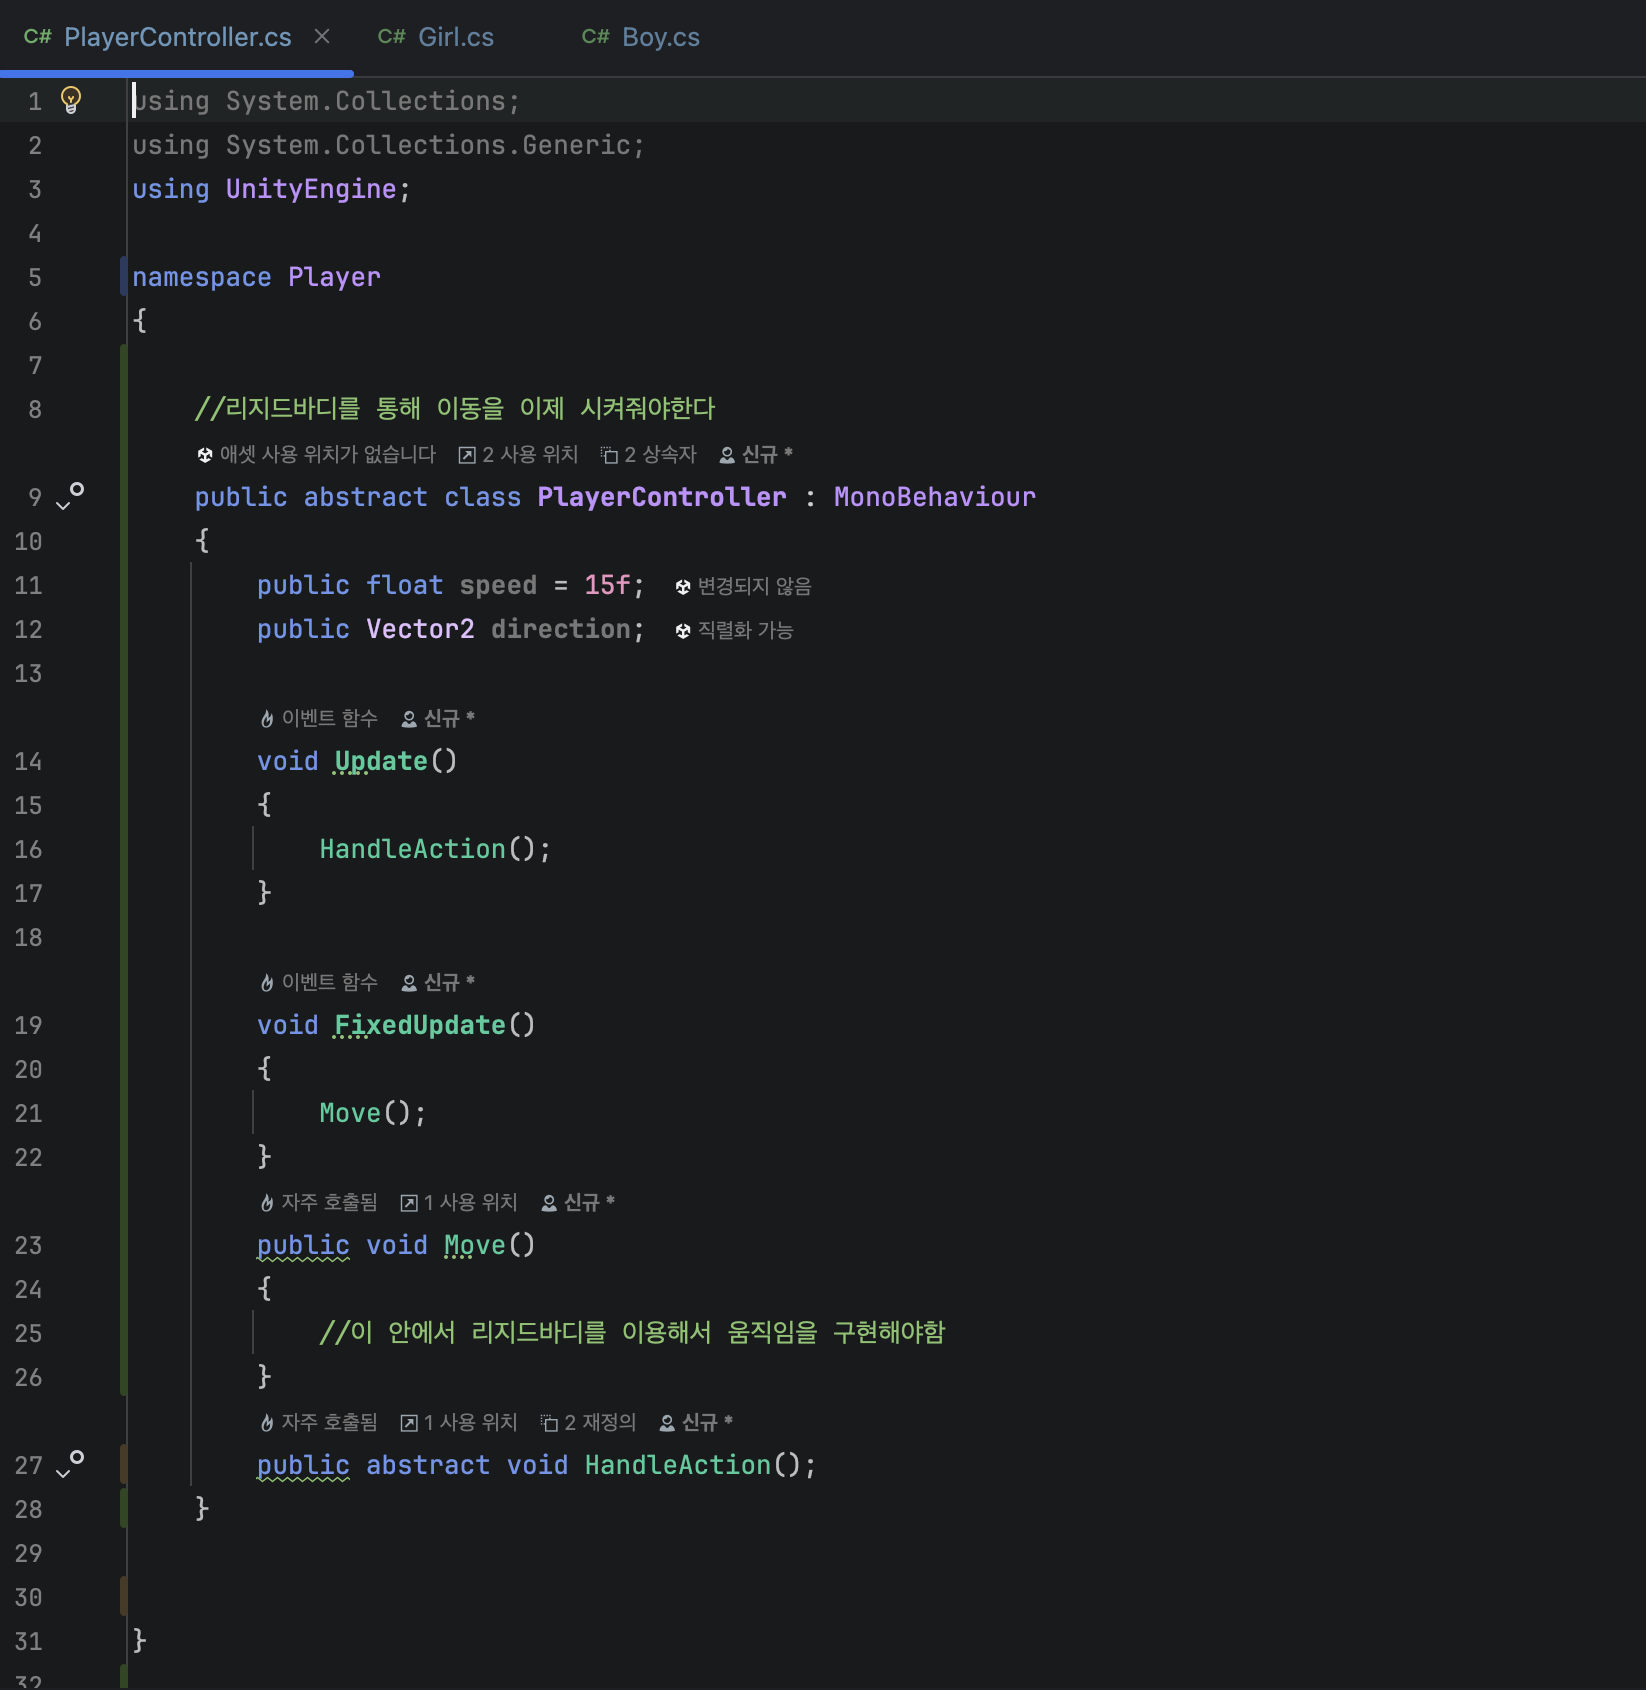1646x1690 pixels.
Task: Click Unity icon beside '직렬화 가능'
Action: coord(683,632)
